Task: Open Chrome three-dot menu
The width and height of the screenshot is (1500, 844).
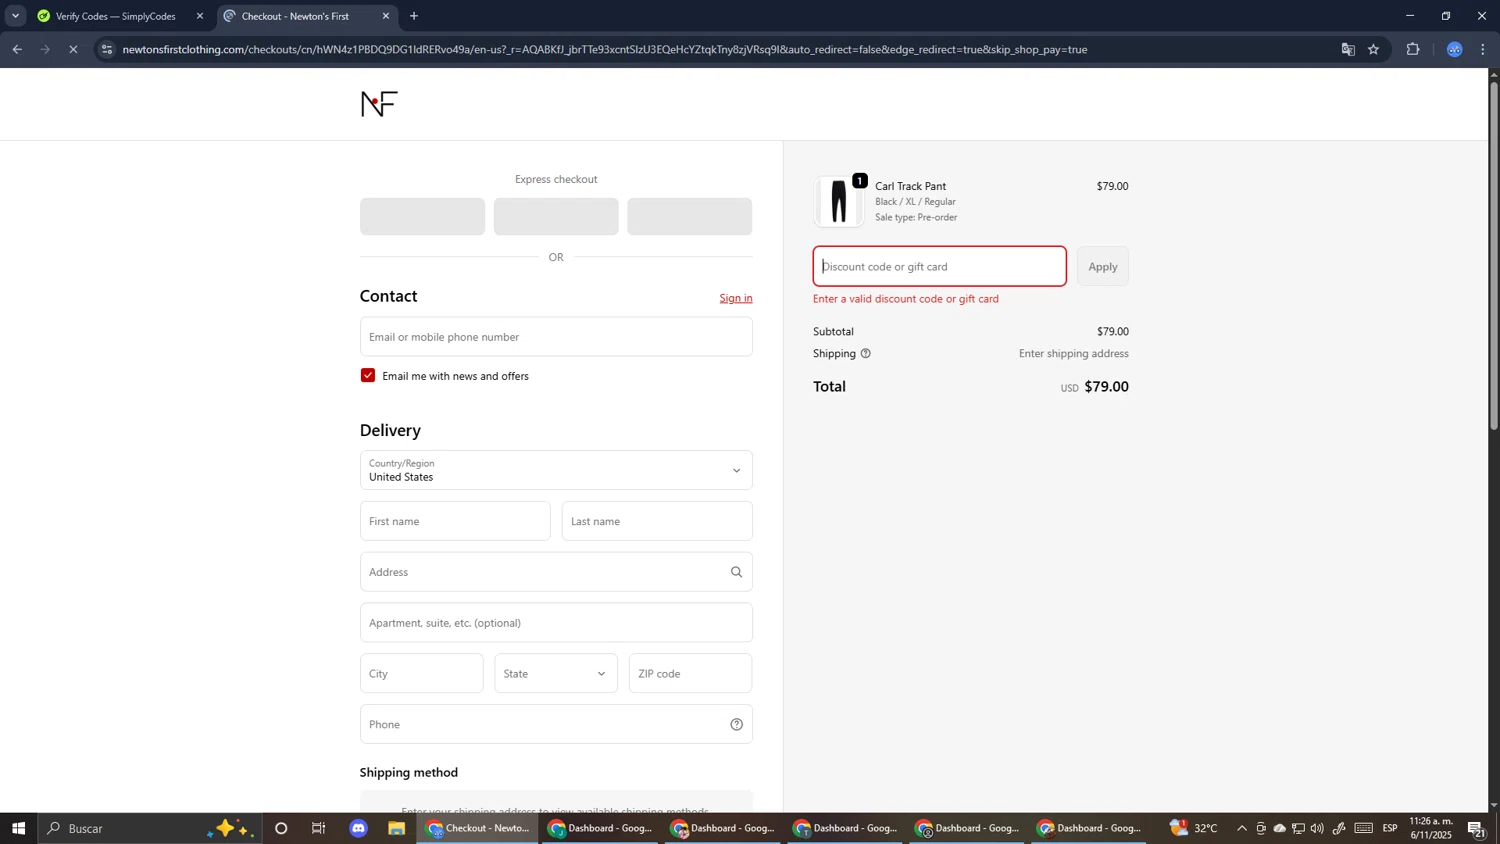Action: 1483,49
